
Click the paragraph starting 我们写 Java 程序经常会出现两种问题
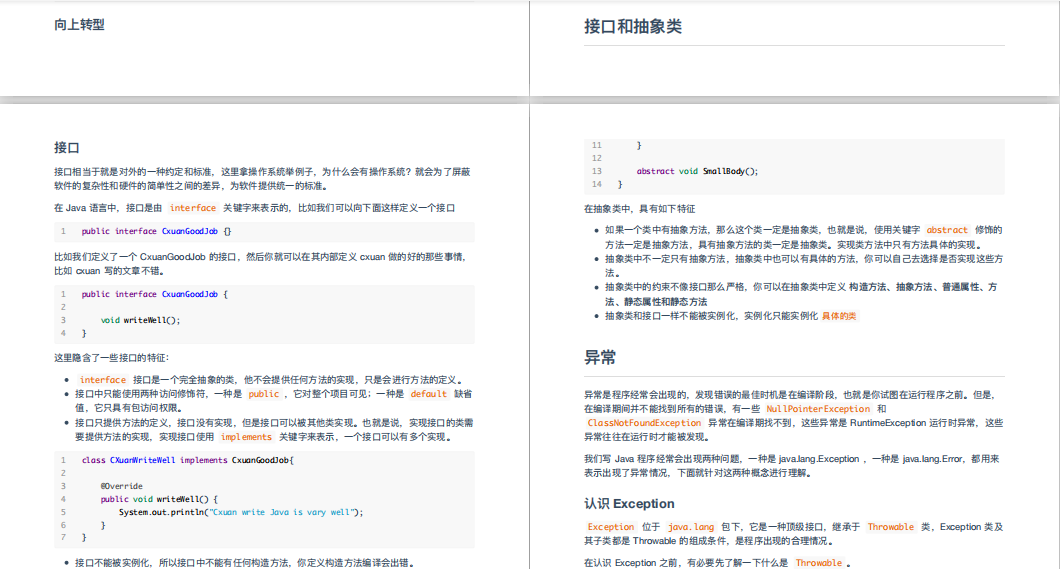point(792,466)
